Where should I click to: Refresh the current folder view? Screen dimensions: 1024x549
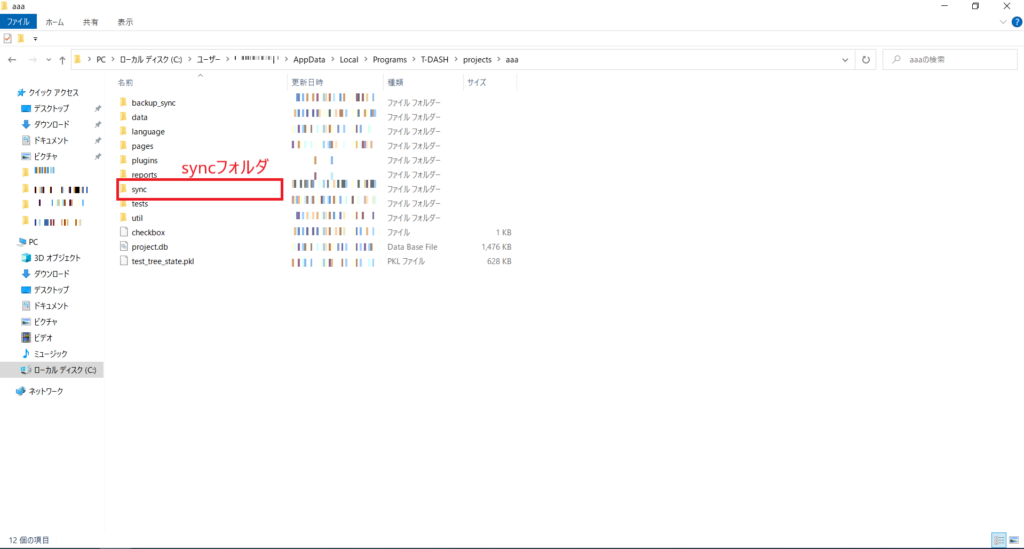(x=866, y=60)
